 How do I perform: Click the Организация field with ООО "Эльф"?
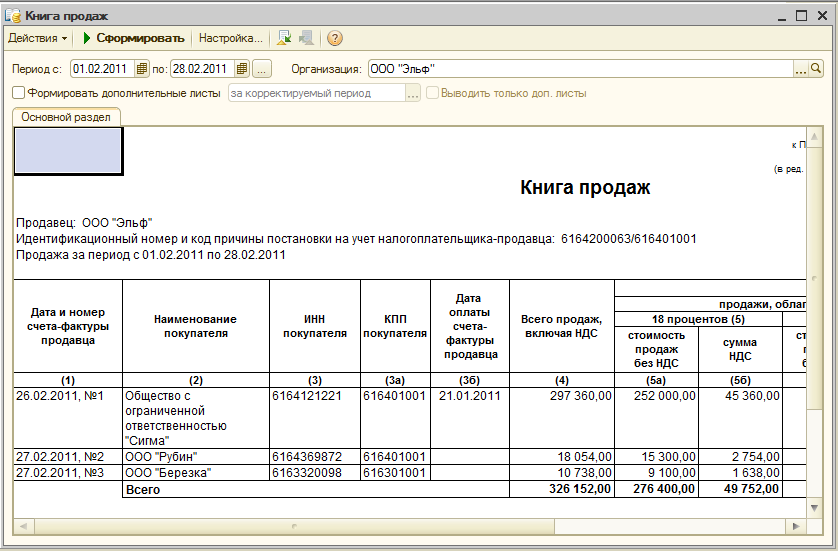coord(580,69)
